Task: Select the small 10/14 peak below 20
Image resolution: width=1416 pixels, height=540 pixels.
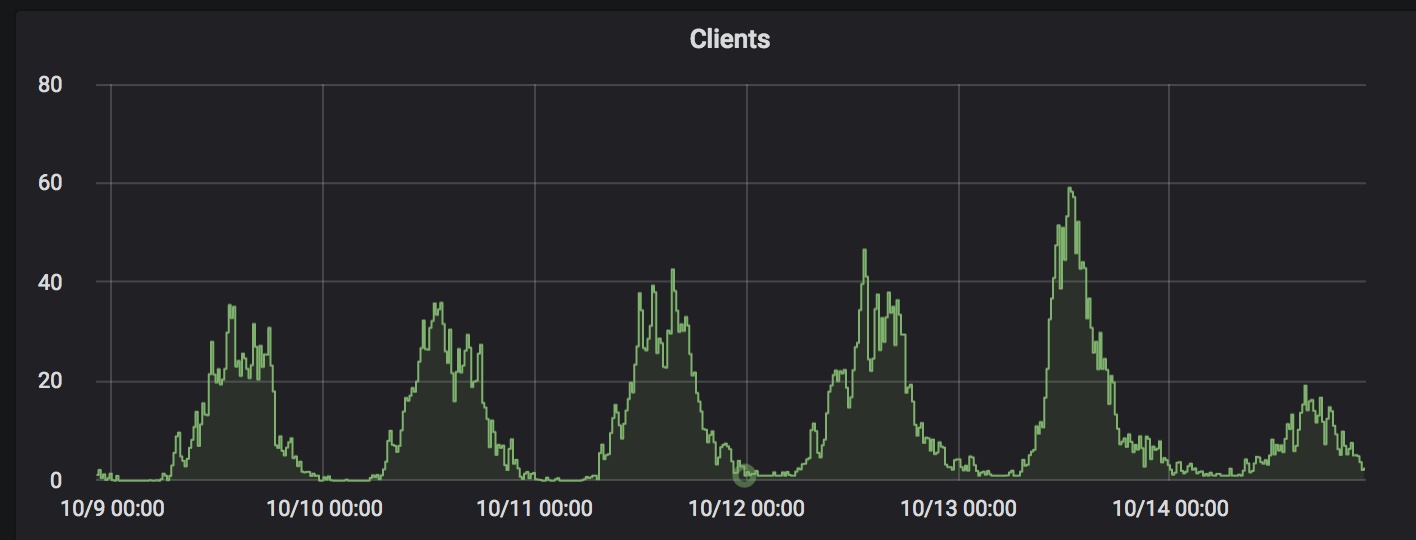Action: [x=1305, y=387]
